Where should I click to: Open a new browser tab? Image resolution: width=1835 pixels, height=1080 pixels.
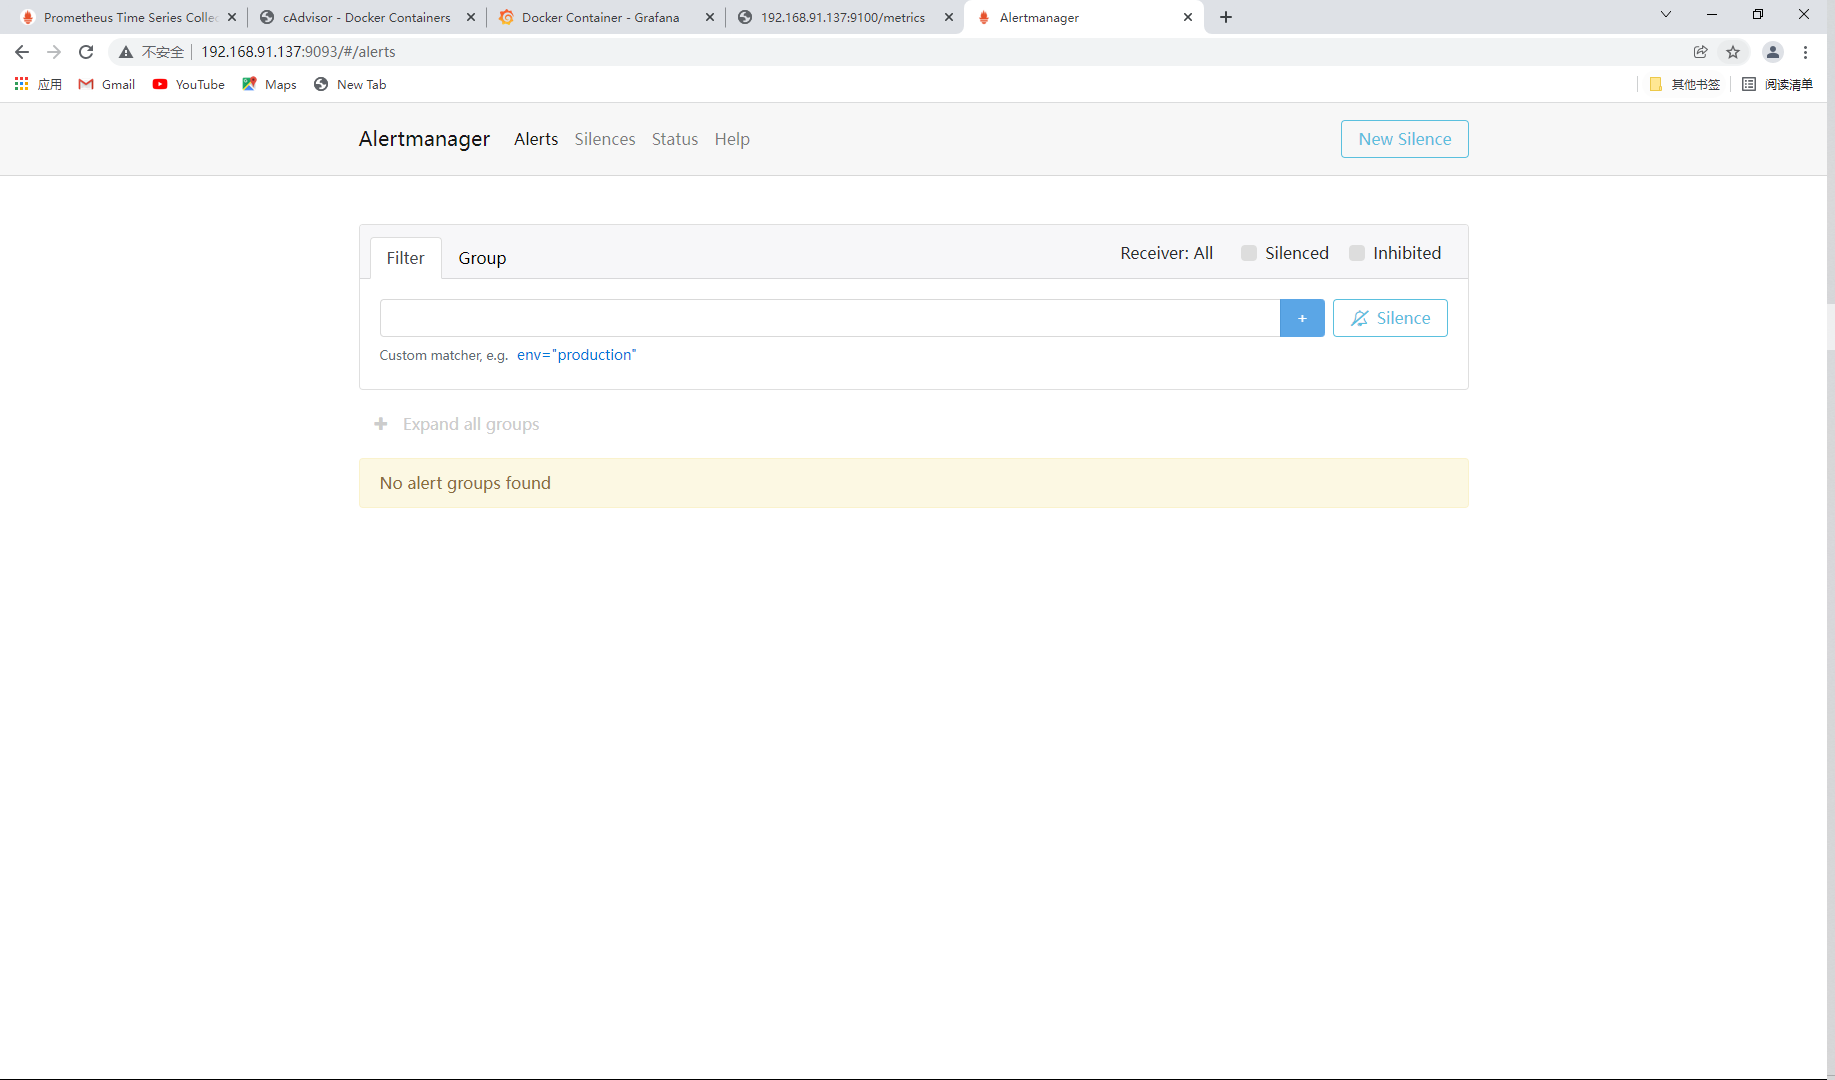[x=1226, y=17]
